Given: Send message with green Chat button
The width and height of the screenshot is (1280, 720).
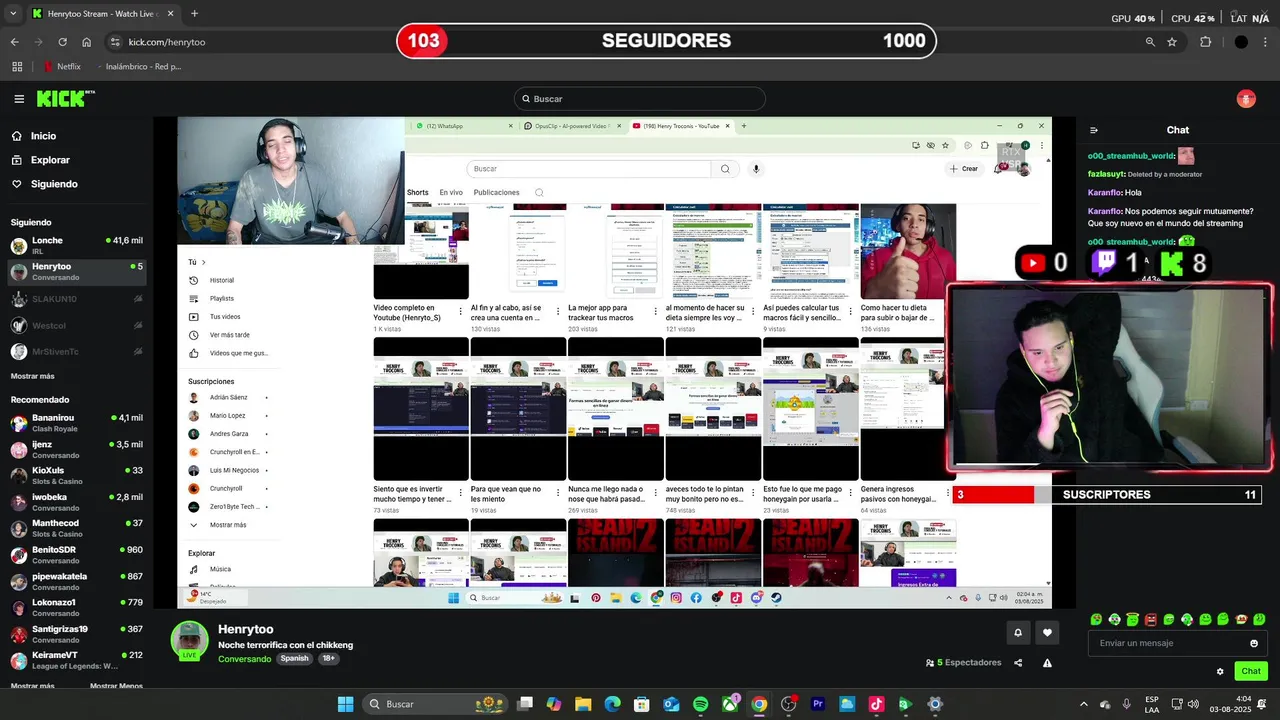Looking at the screenshot, I should [x=1250, y=671].
